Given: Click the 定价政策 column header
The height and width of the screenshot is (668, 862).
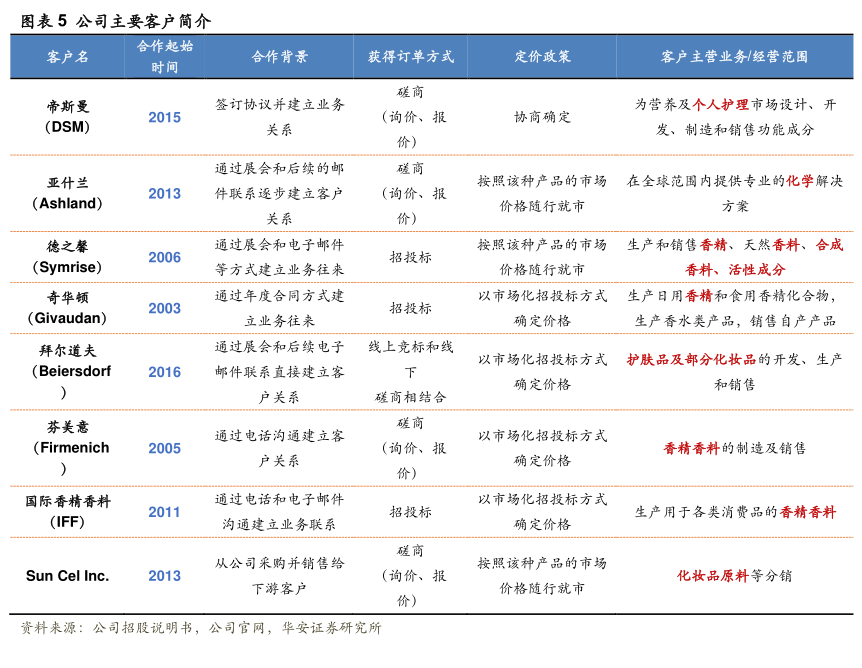Looking at the screenshot, I should click(542, 57).
